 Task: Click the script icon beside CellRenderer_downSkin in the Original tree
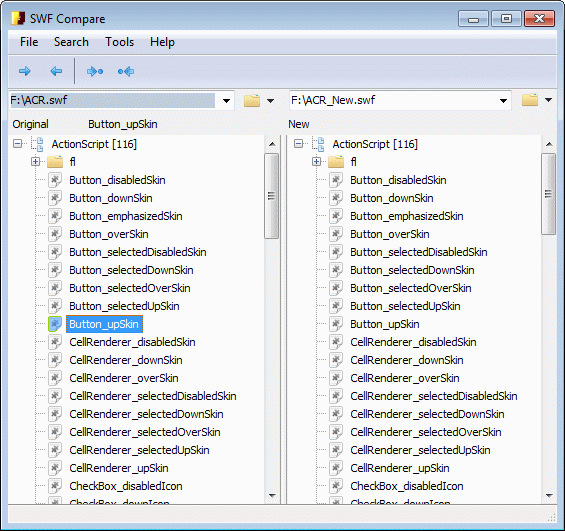click(x=55, y=360)
